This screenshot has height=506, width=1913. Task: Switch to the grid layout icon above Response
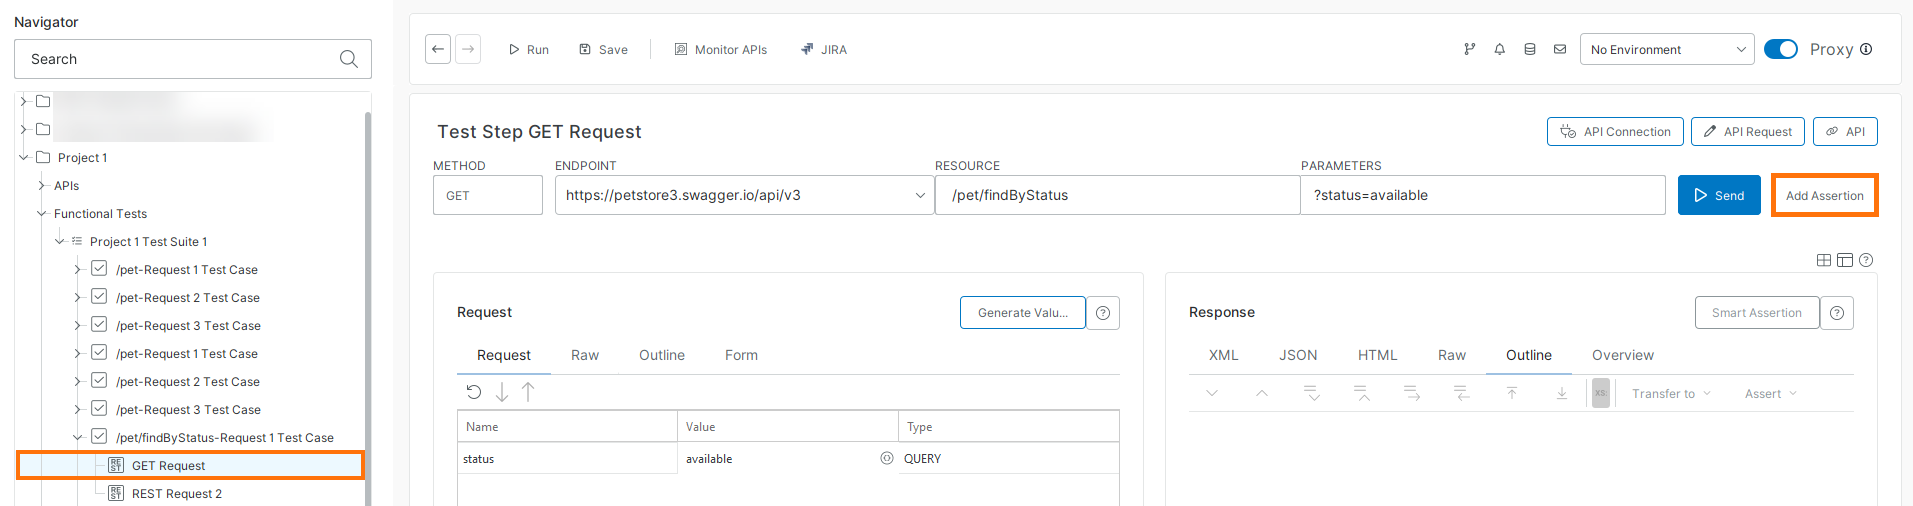coord(1824,260)
